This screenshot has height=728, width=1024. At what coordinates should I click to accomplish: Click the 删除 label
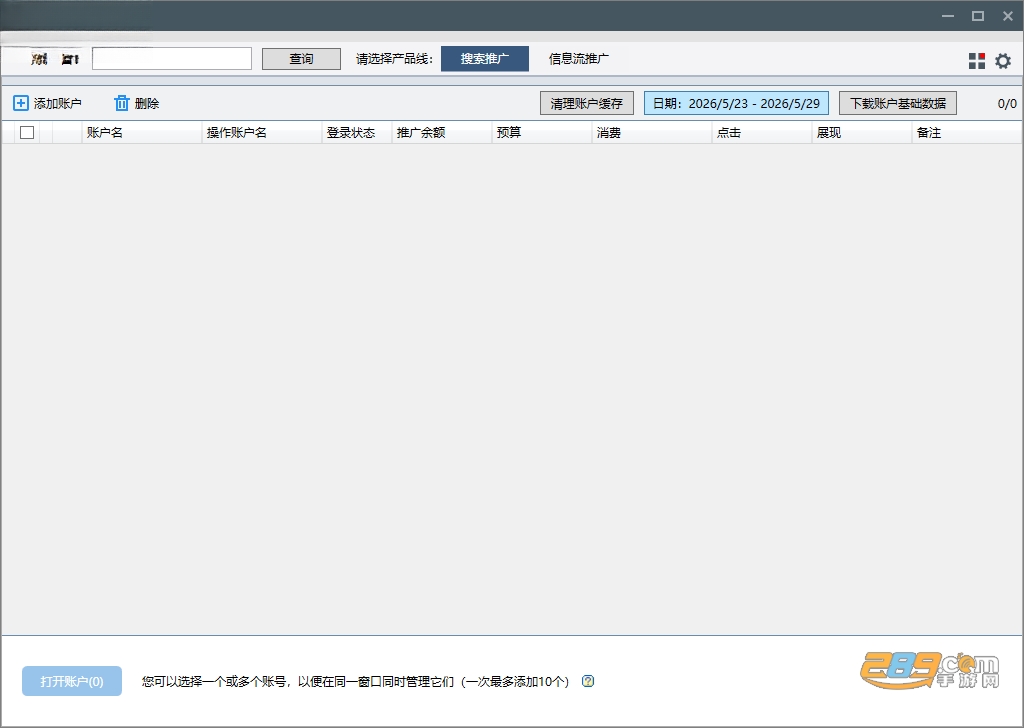pyautogui.click(x=147, y=103)
